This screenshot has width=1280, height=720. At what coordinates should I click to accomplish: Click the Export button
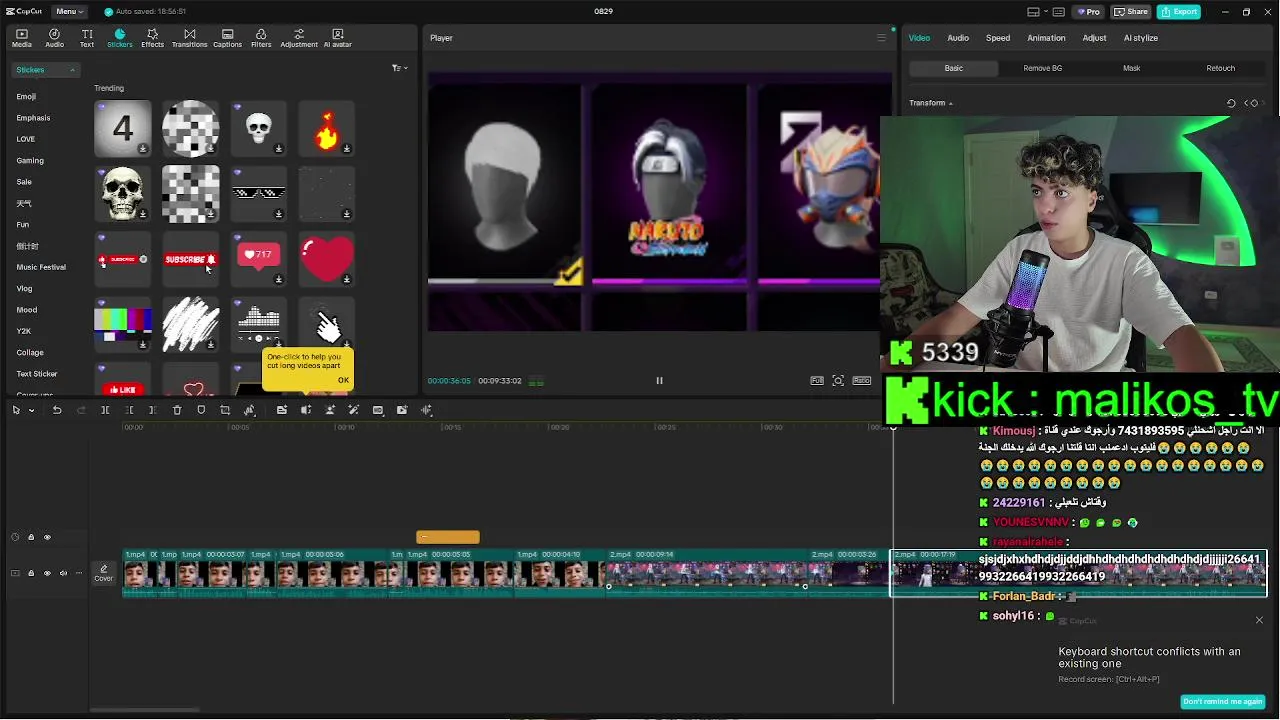click(x=1179, y=12)
